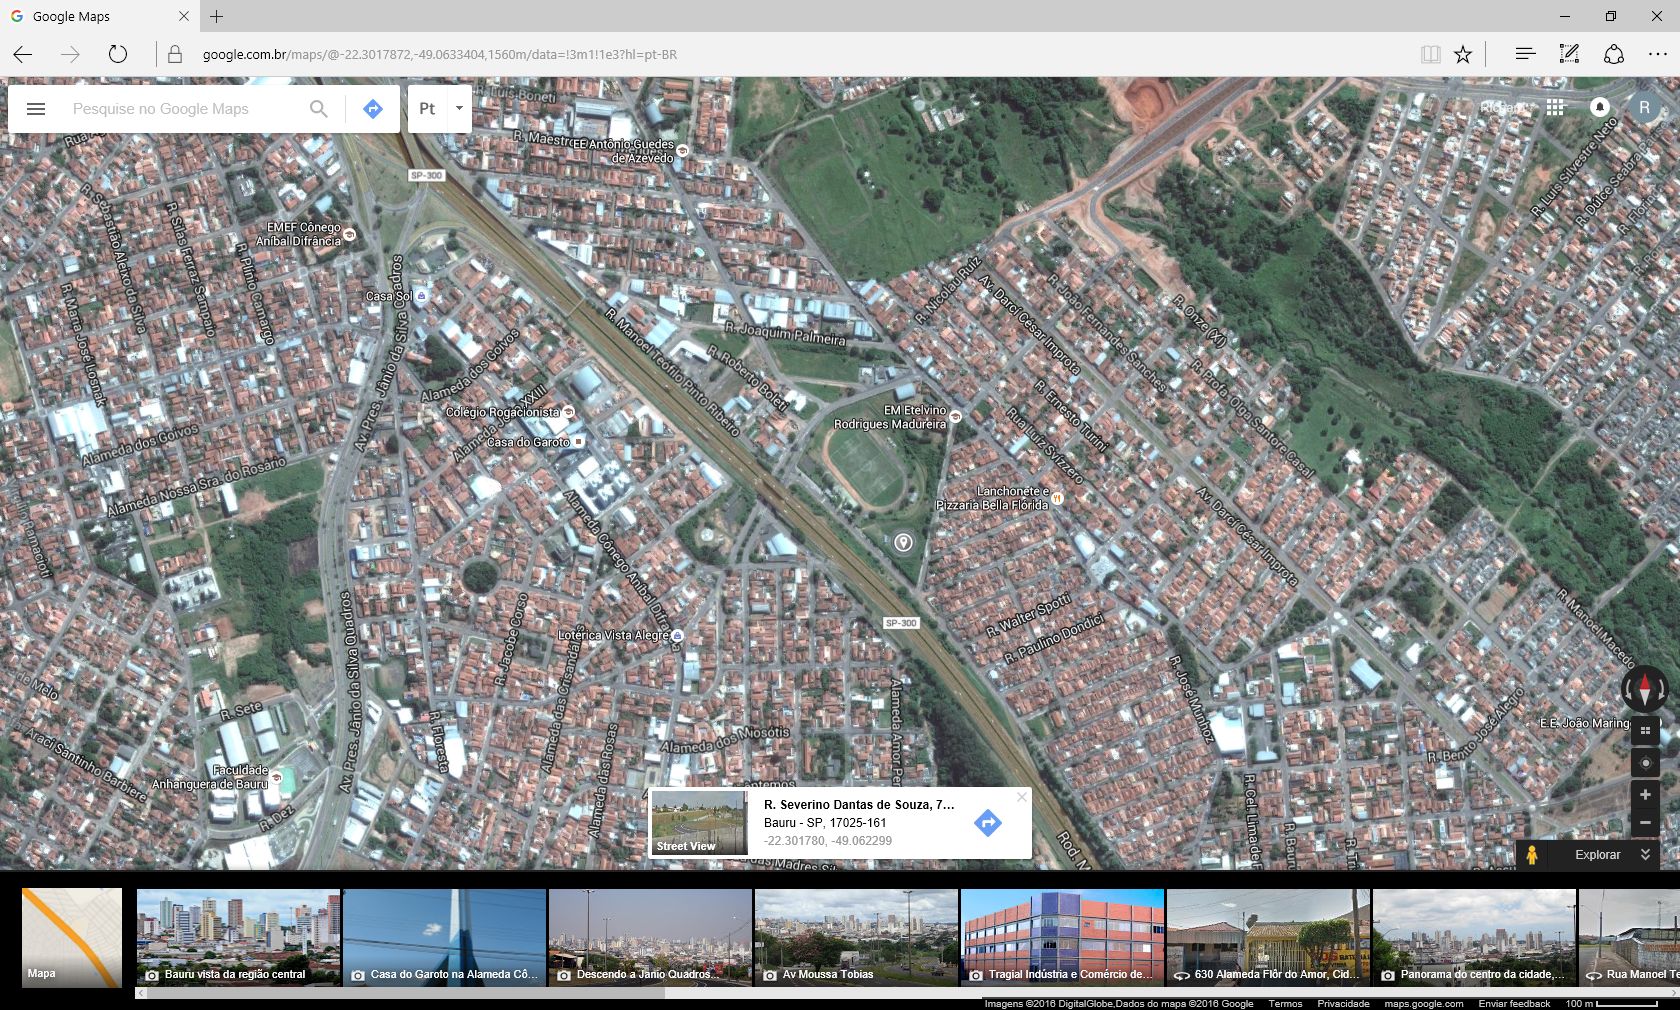Switch to Mapa view thumbnail

[x=72, y=937]
